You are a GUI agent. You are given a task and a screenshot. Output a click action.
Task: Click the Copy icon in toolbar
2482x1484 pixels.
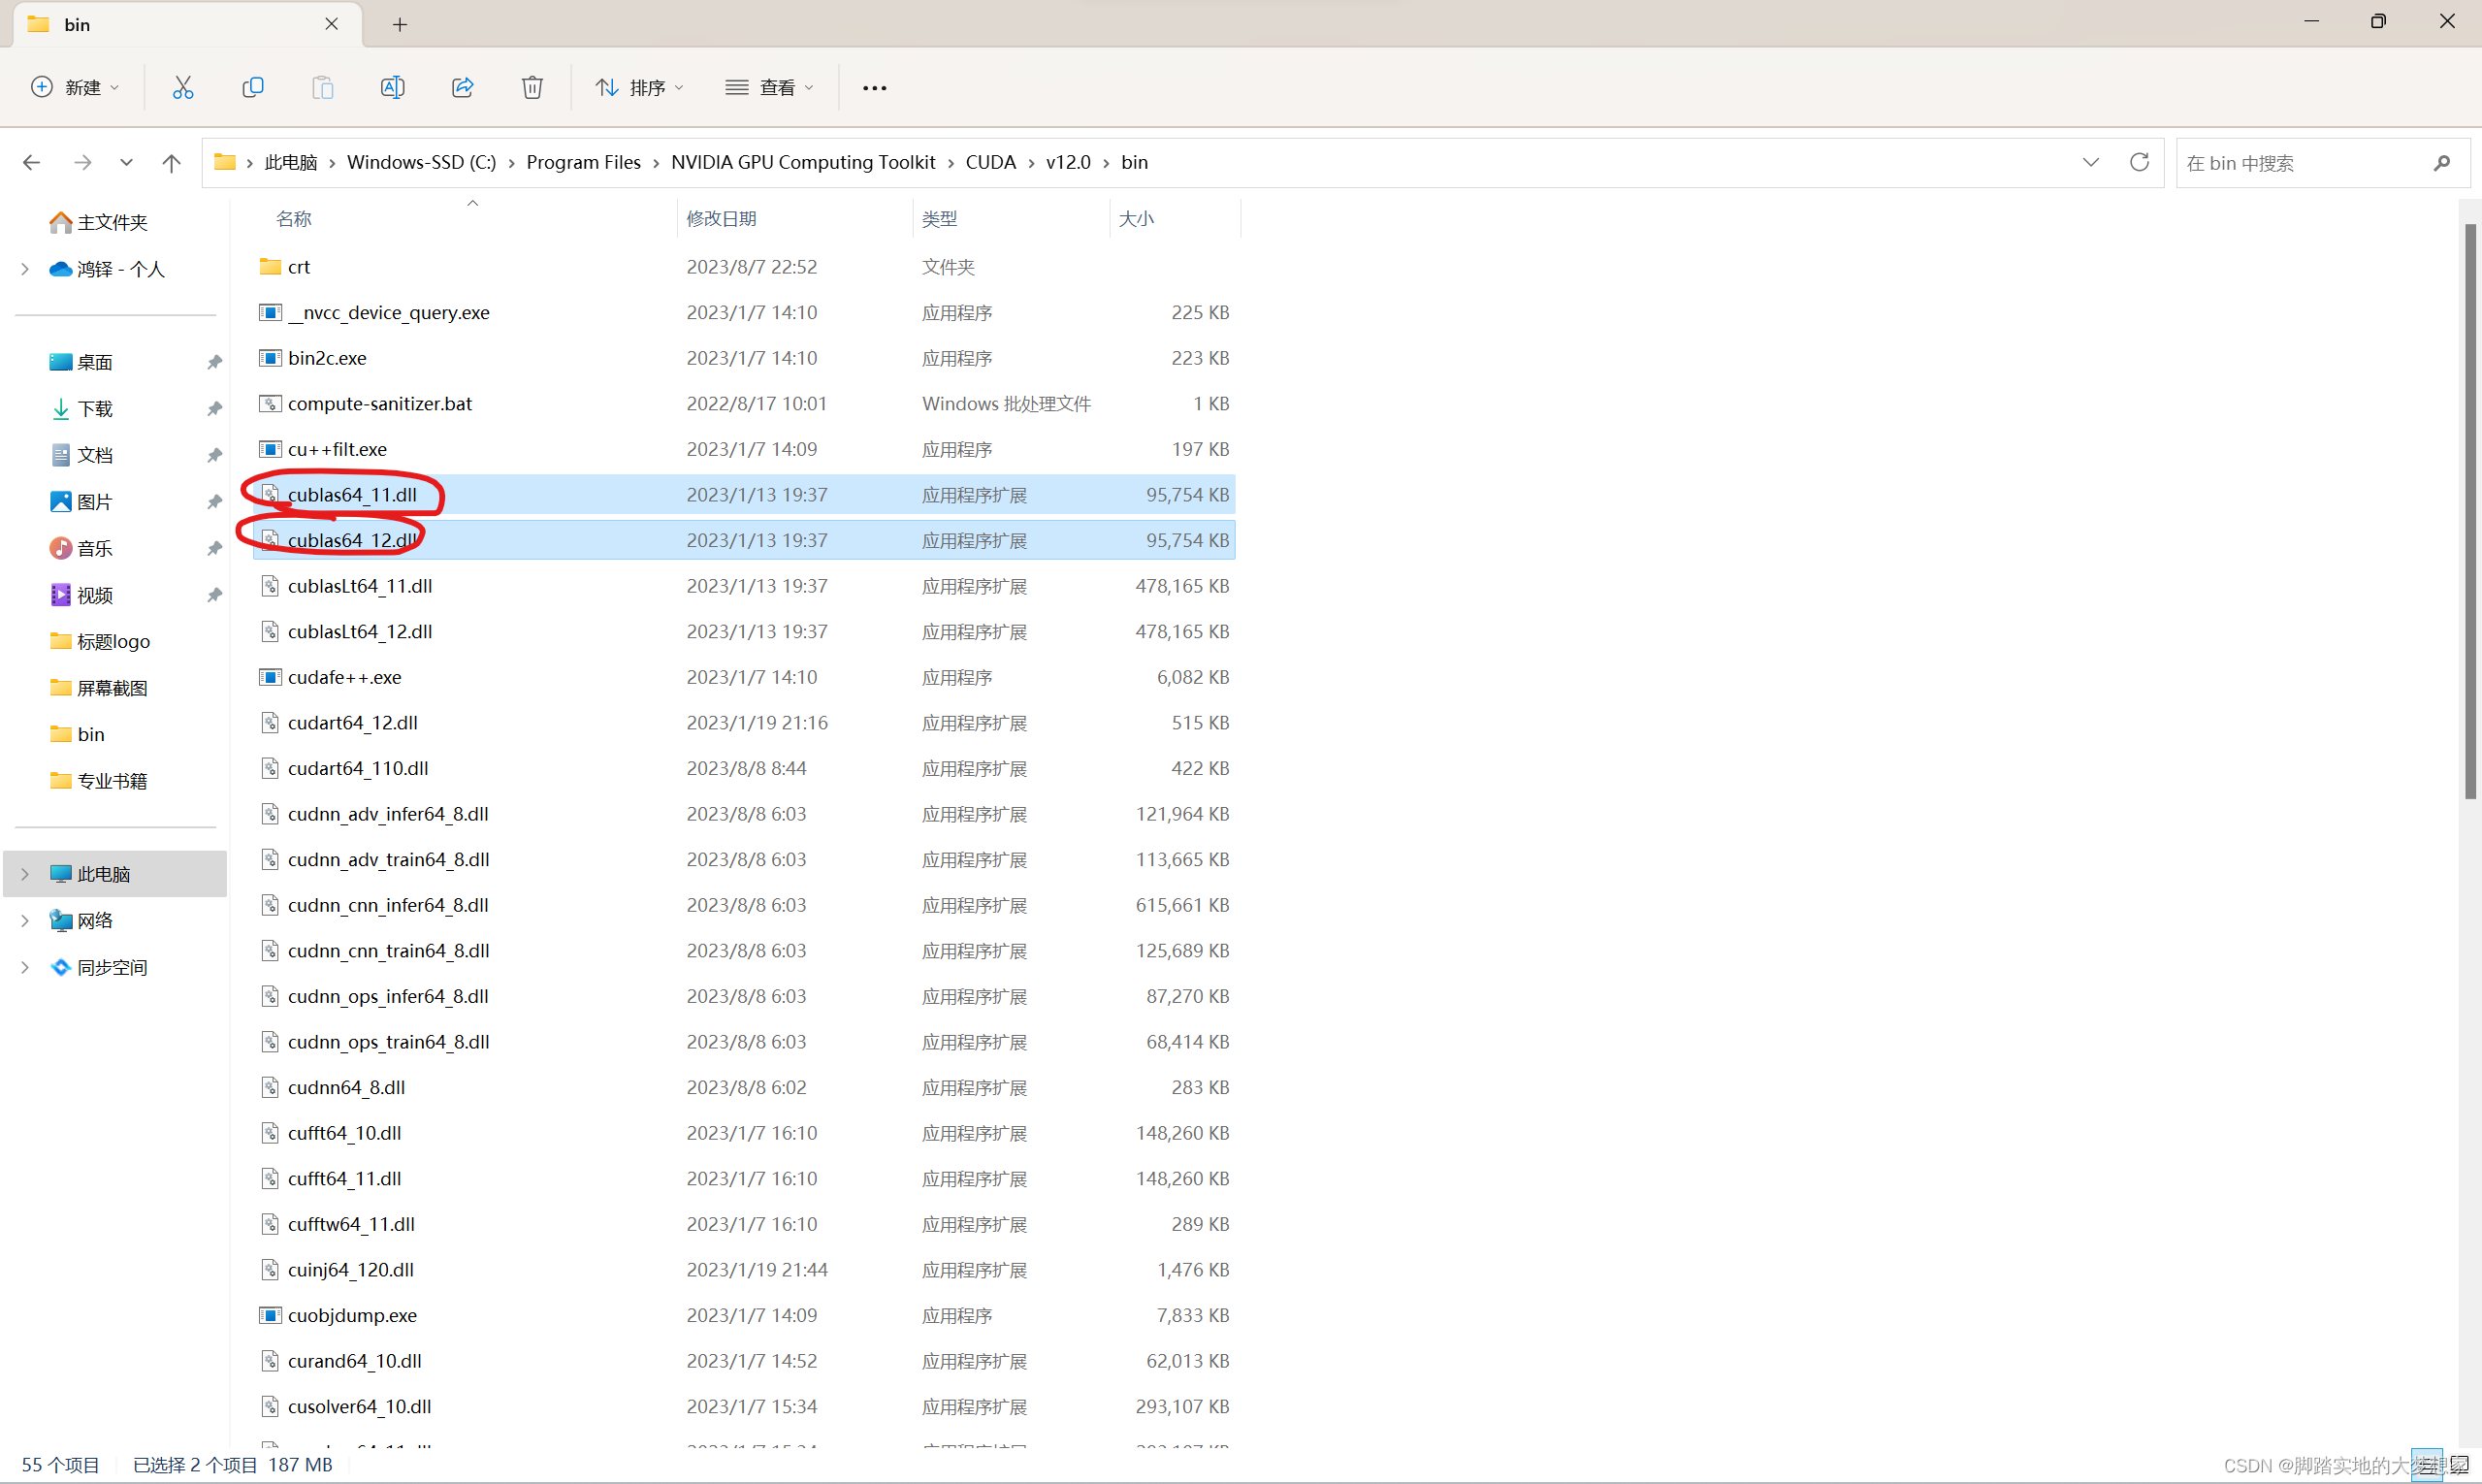pyautogui.click(x=253, y=87)
